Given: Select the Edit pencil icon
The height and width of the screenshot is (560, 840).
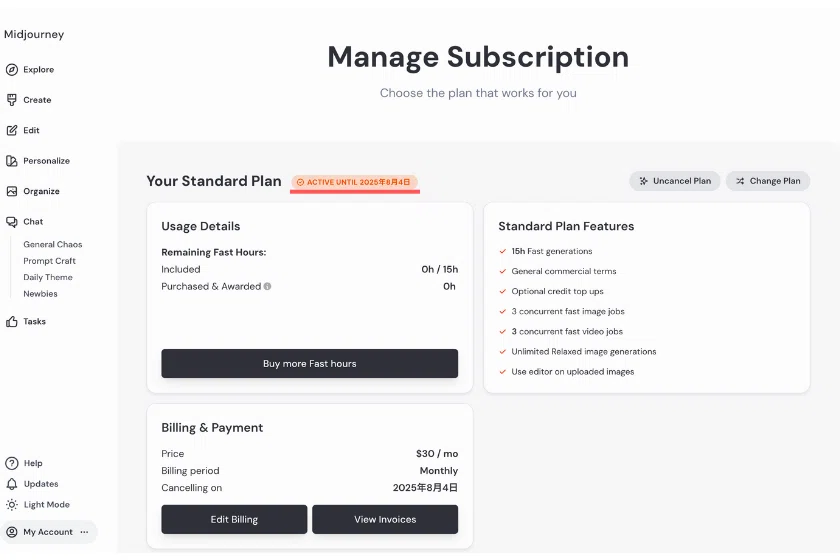Looking at the screenshot, I should (x=12, y=130).
